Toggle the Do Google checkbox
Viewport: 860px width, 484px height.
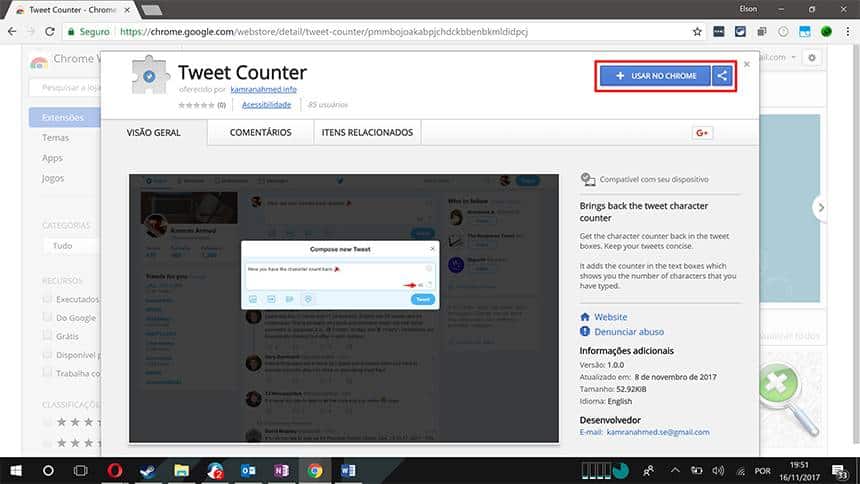tap(47, 318)
